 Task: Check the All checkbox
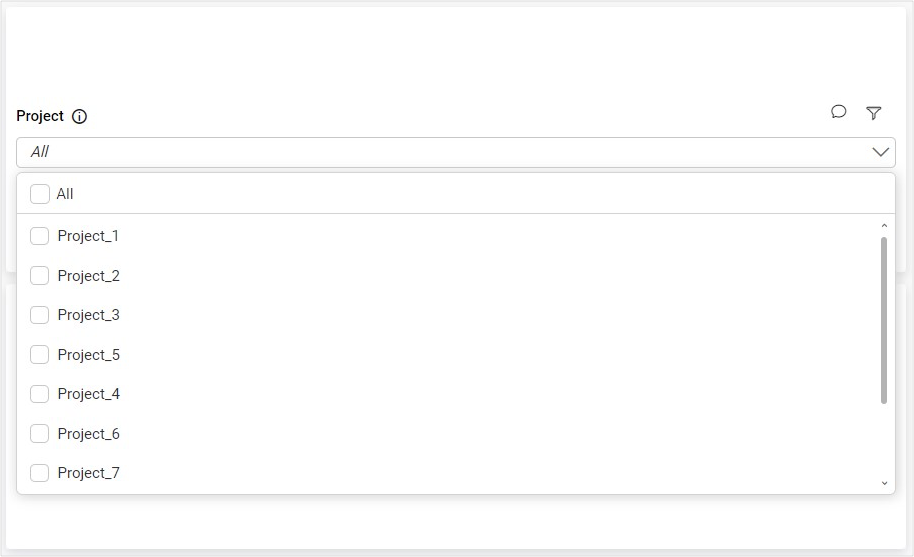[40, 194]
